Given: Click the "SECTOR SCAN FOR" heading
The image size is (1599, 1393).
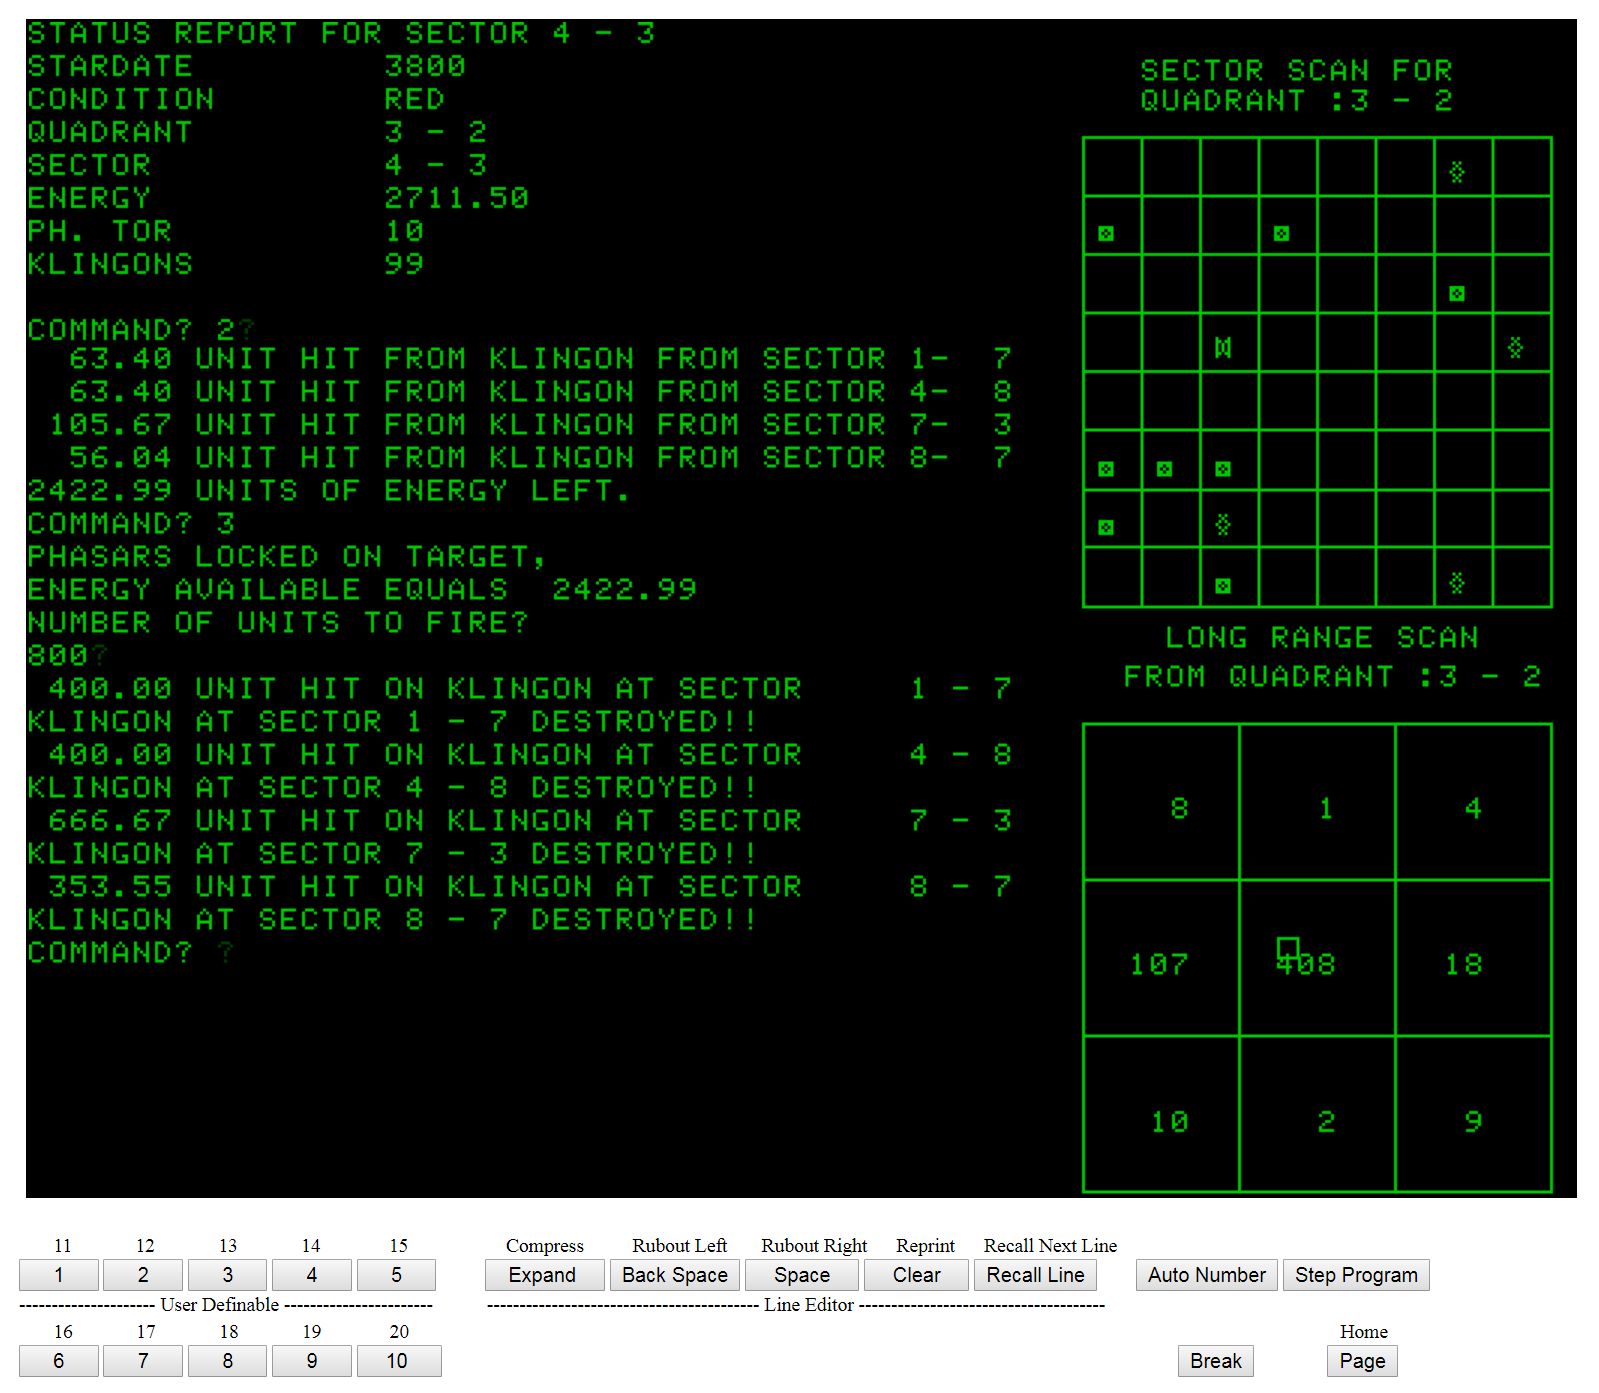Looking at the screenshot, I should pyautogui.click(x=1297, y=71).
